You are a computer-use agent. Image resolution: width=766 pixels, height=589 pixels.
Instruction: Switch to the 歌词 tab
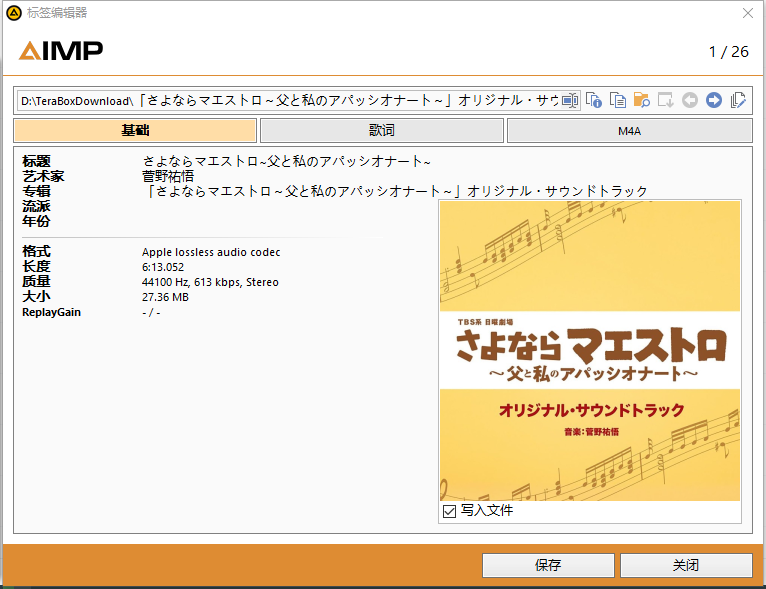[382, 131]
